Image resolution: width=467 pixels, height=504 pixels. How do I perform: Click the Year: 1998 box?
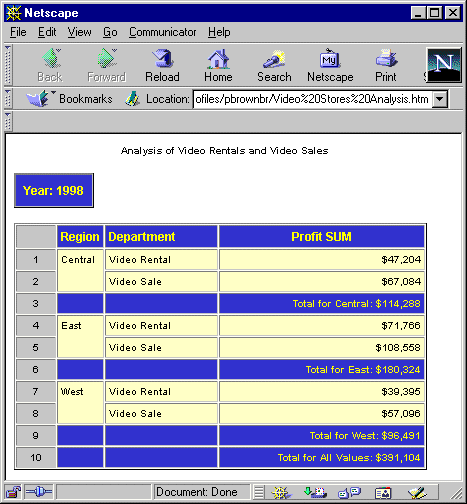point(54,190)
